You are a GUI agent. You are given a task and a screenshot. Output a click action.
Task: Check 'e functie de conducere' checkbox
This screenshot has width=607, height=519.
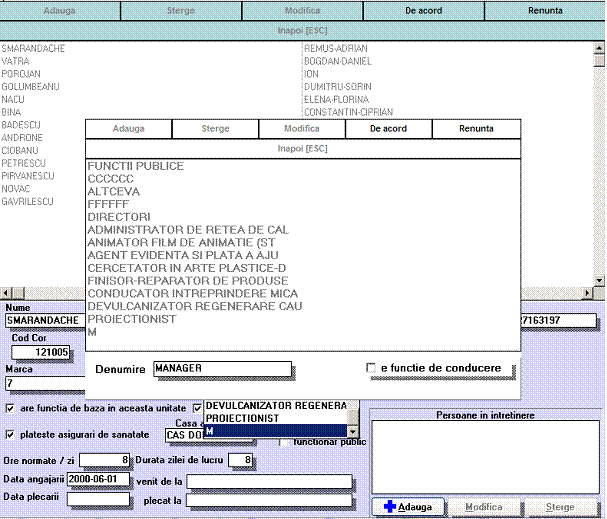tap(372, 369)
